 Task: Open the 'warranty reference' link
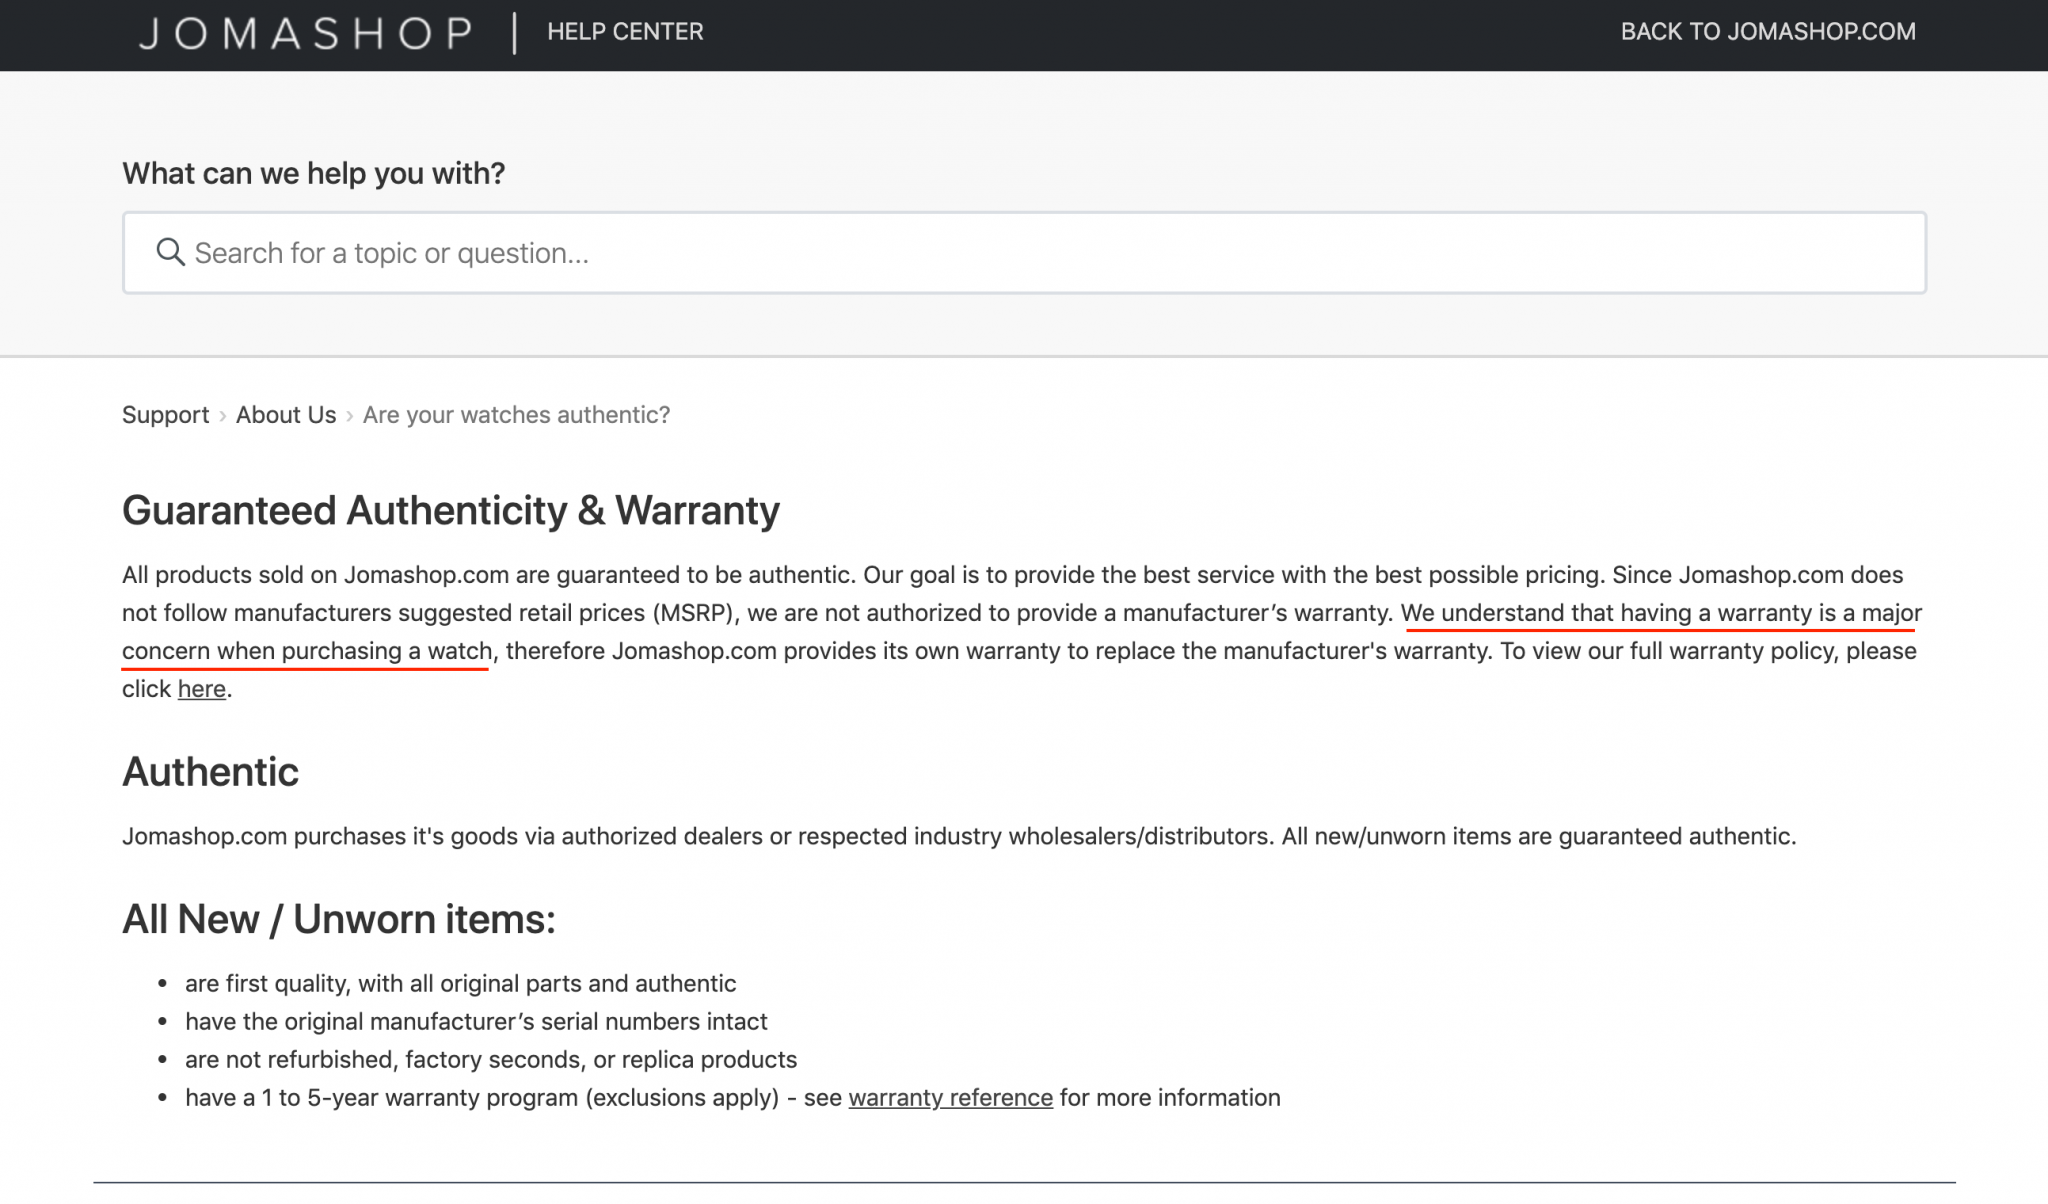949,1097
